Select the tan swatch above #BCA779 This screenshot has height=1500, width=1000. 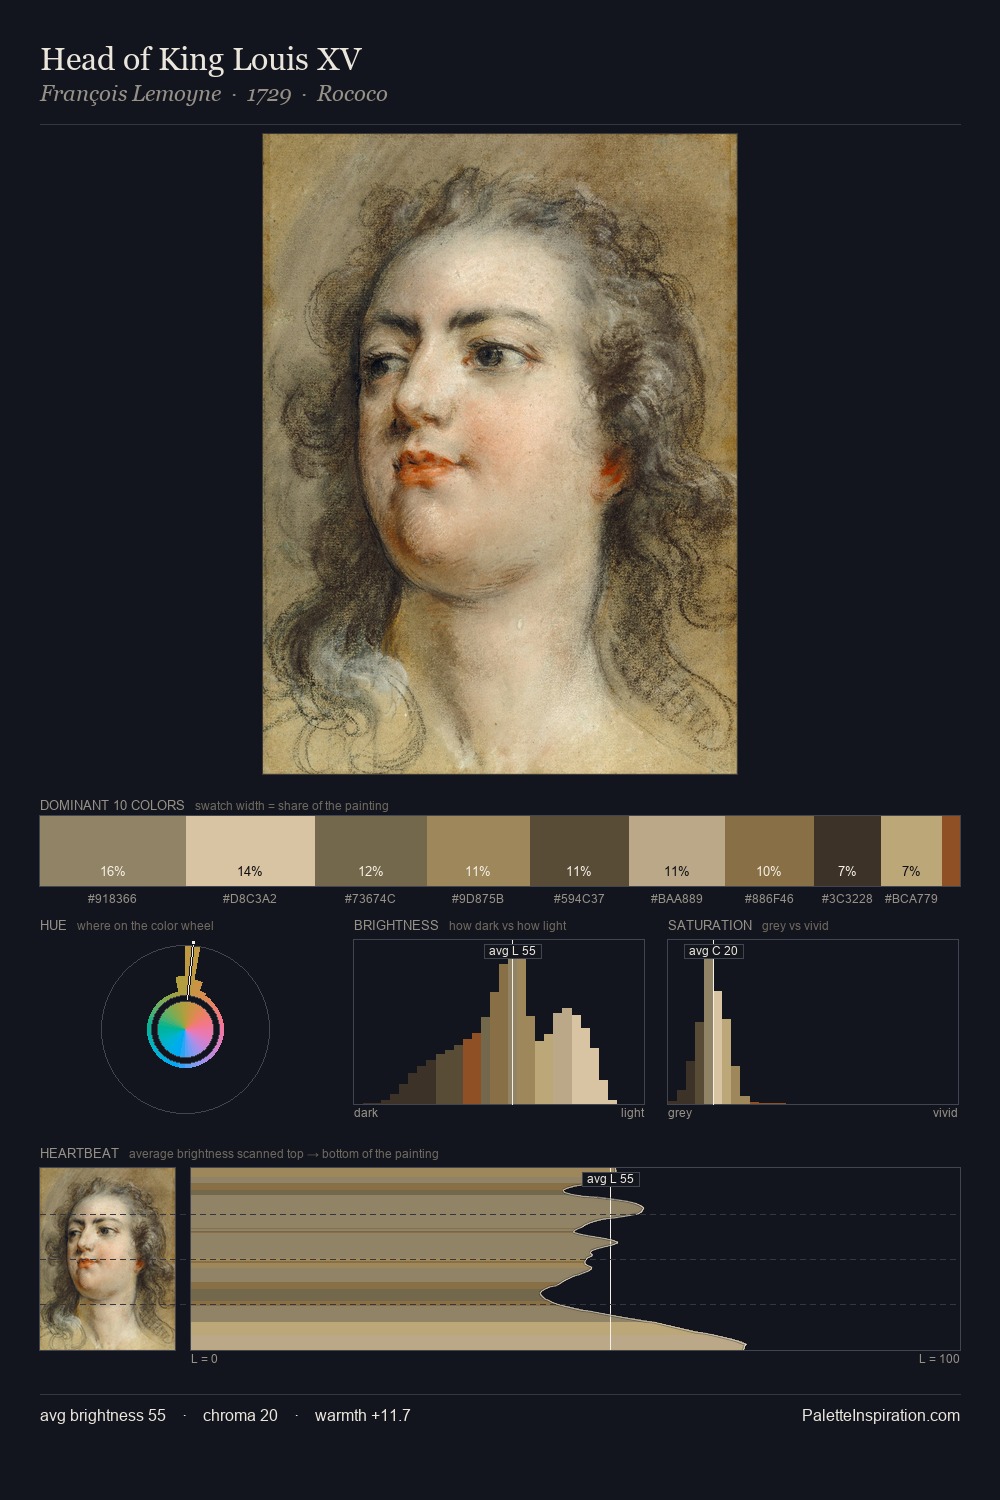pyautogui.click(x=911, y=851)
